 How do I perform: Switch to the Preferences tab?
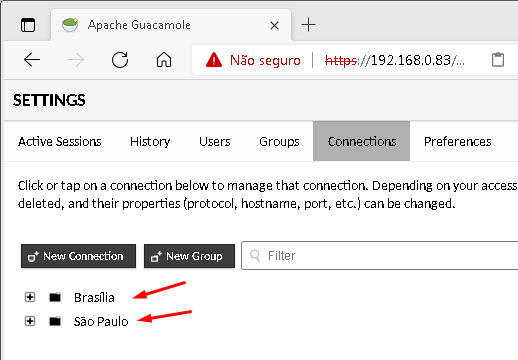458,141
